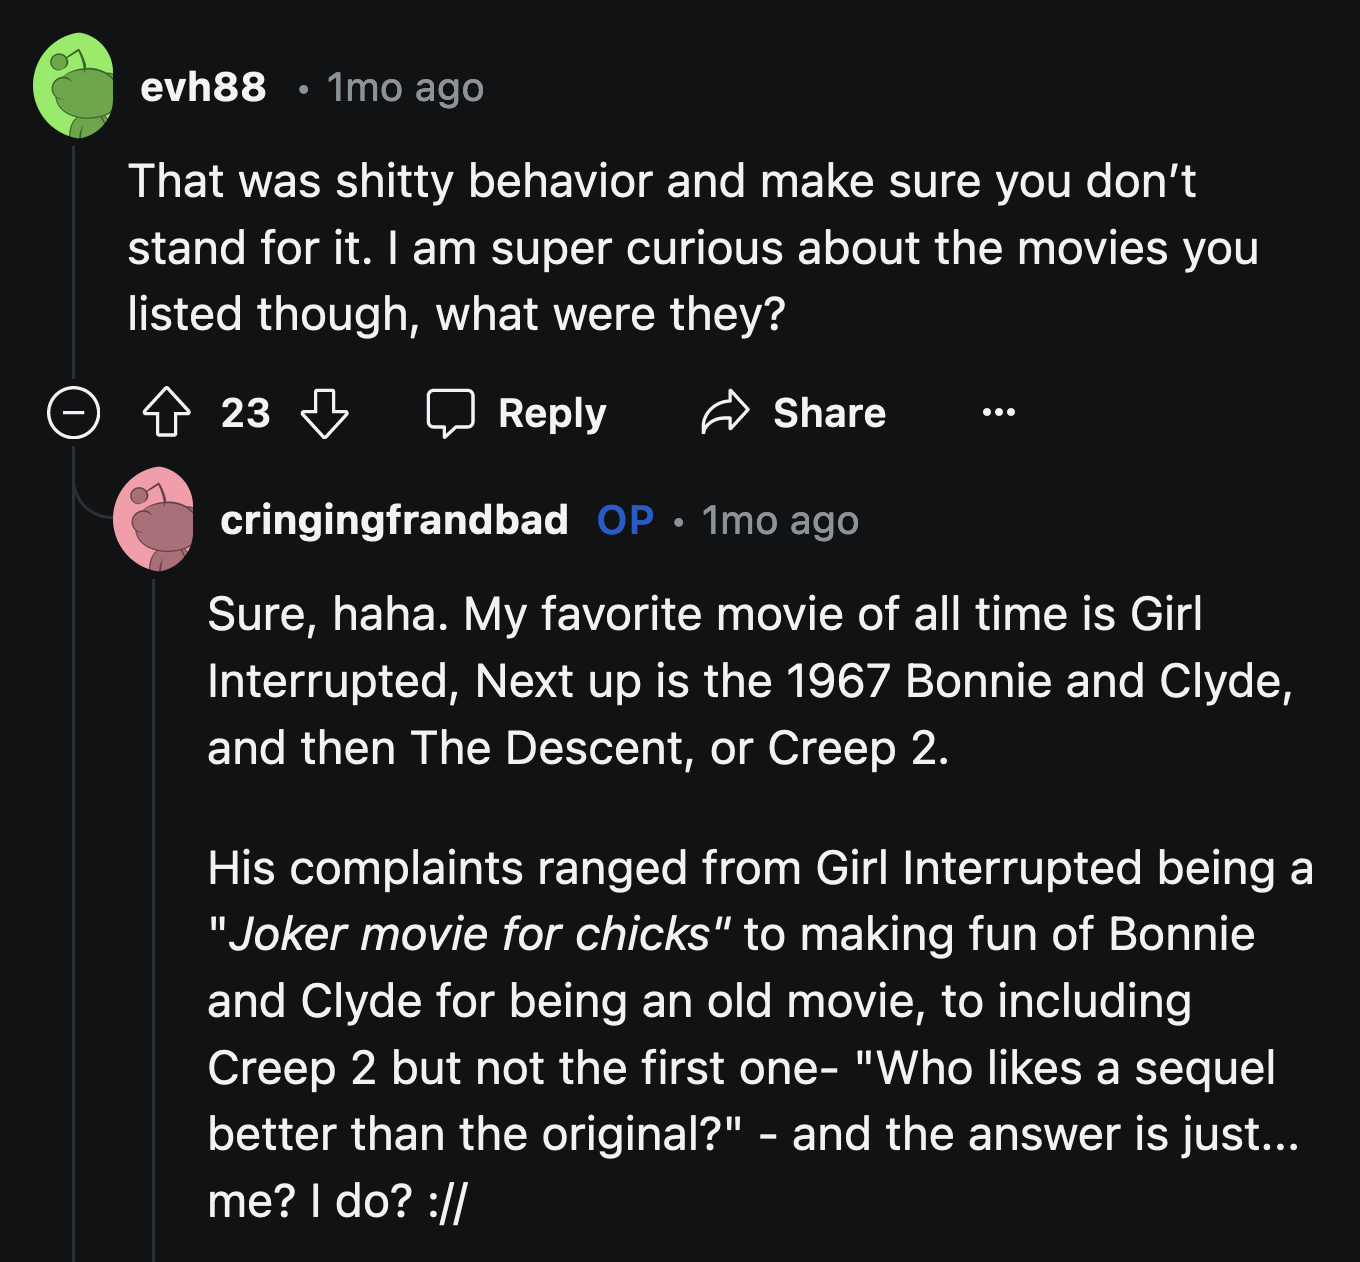Click the vote count showing 23
The height and width of the screenshot is (1262, 1360).
pos(243,413)
